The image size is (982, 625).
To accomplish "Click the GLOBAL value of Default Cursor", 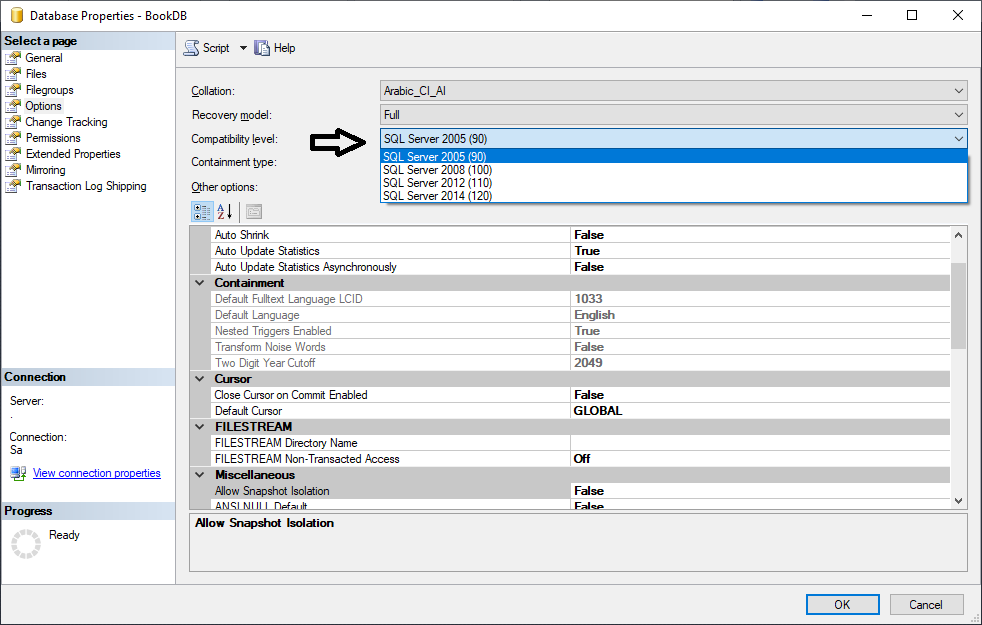I will point(598,411).
